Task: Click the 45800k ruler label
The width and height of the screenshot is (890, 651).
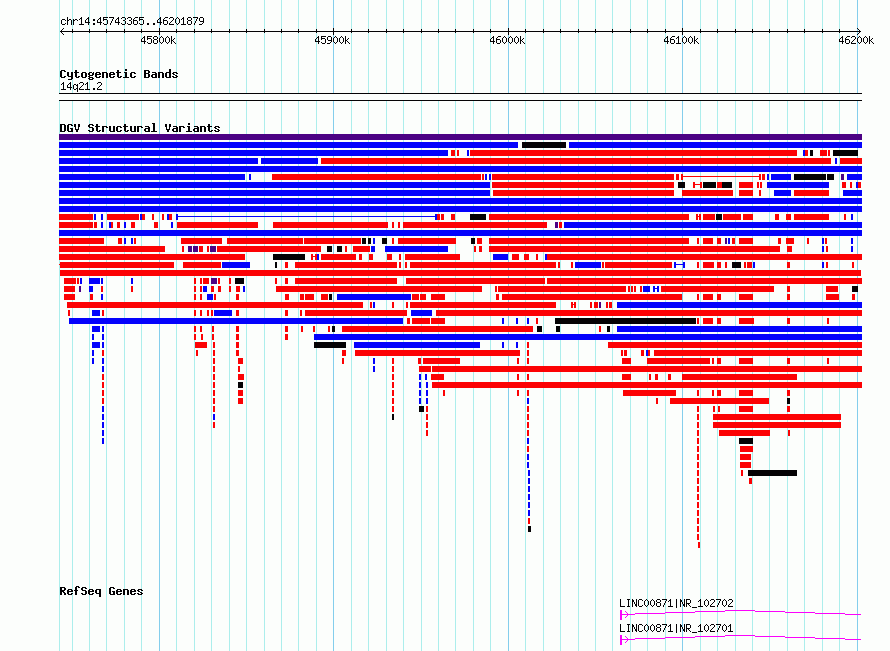Action: [x=158, y=40]
